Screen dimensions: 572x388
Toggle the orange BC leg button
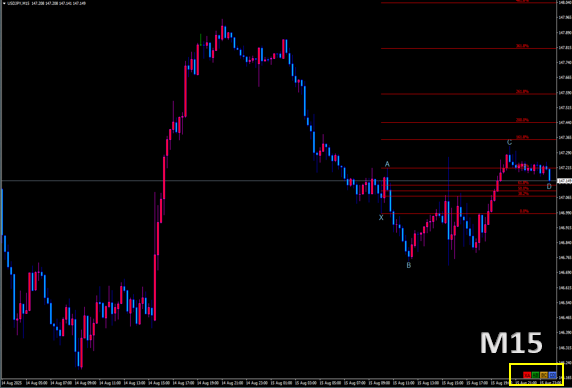544,375
